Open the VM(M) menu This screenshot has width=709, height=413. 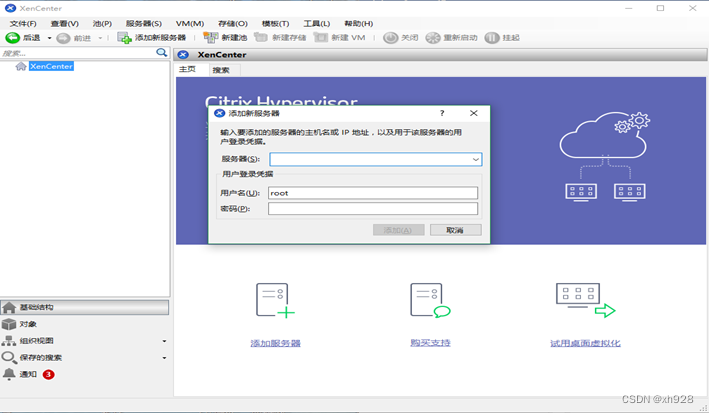(x=190, y=24)
